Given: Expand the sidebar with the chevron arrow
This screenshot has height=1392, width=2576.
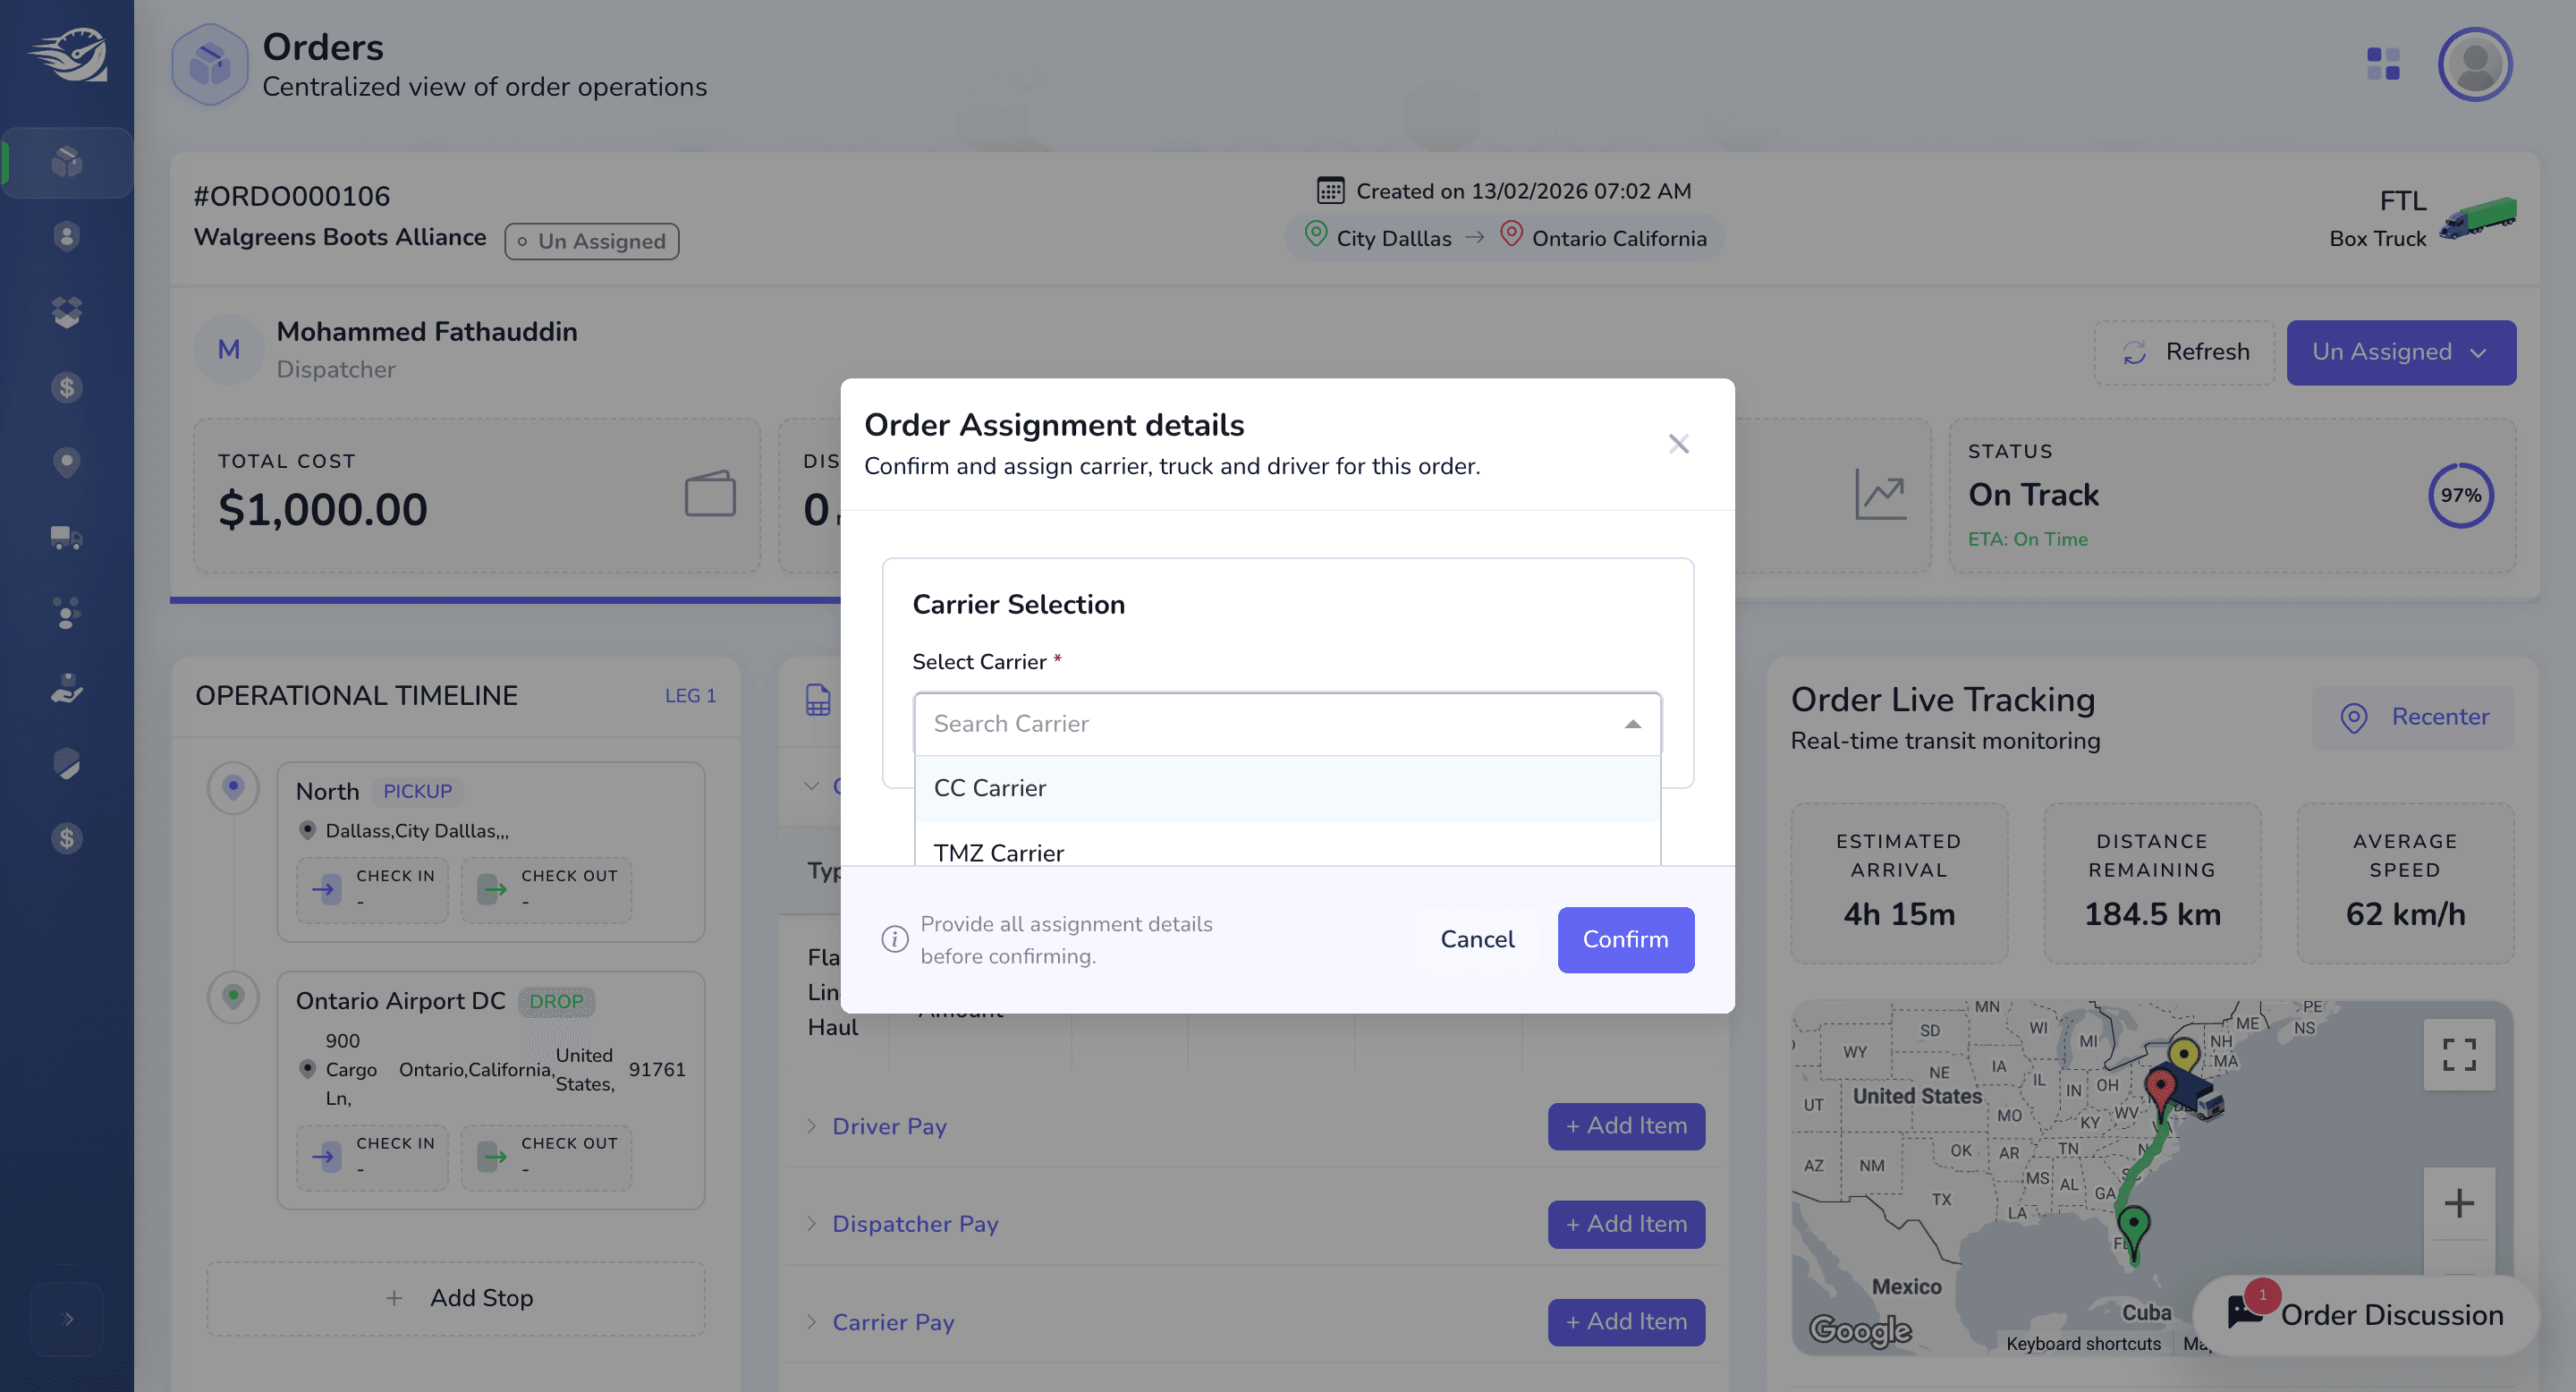Looking at the screenshot, I should [x=67, y=1319].
